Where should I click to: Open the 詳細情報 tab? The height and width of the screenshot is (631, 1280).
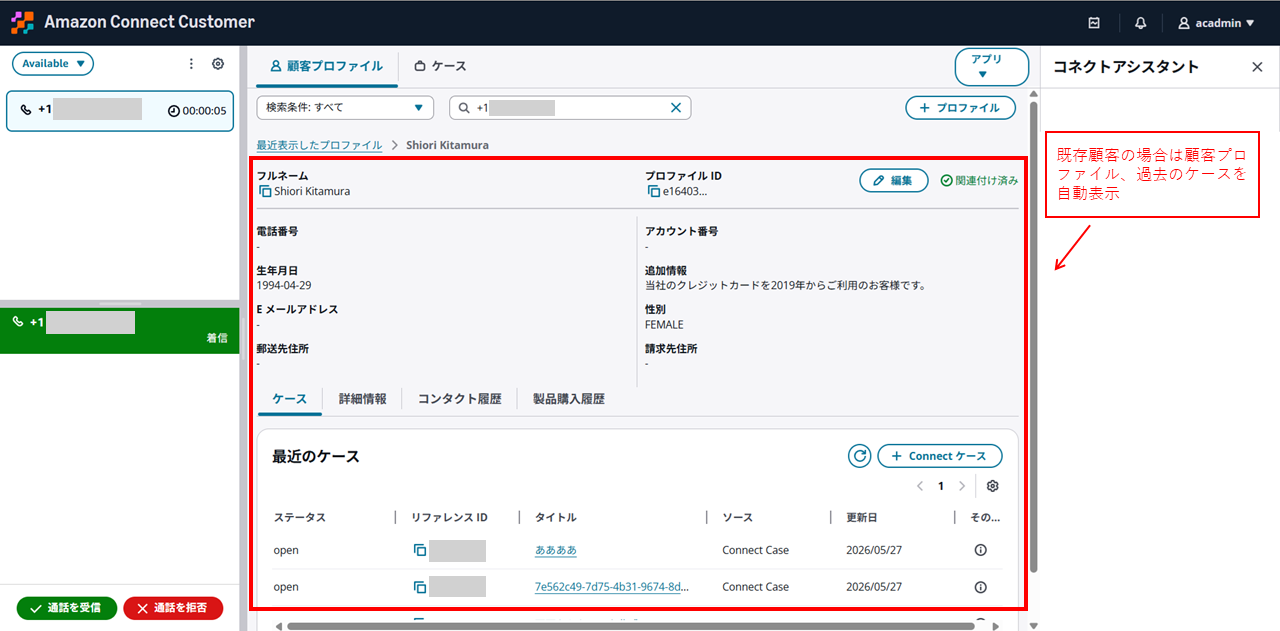pos(363,398)
